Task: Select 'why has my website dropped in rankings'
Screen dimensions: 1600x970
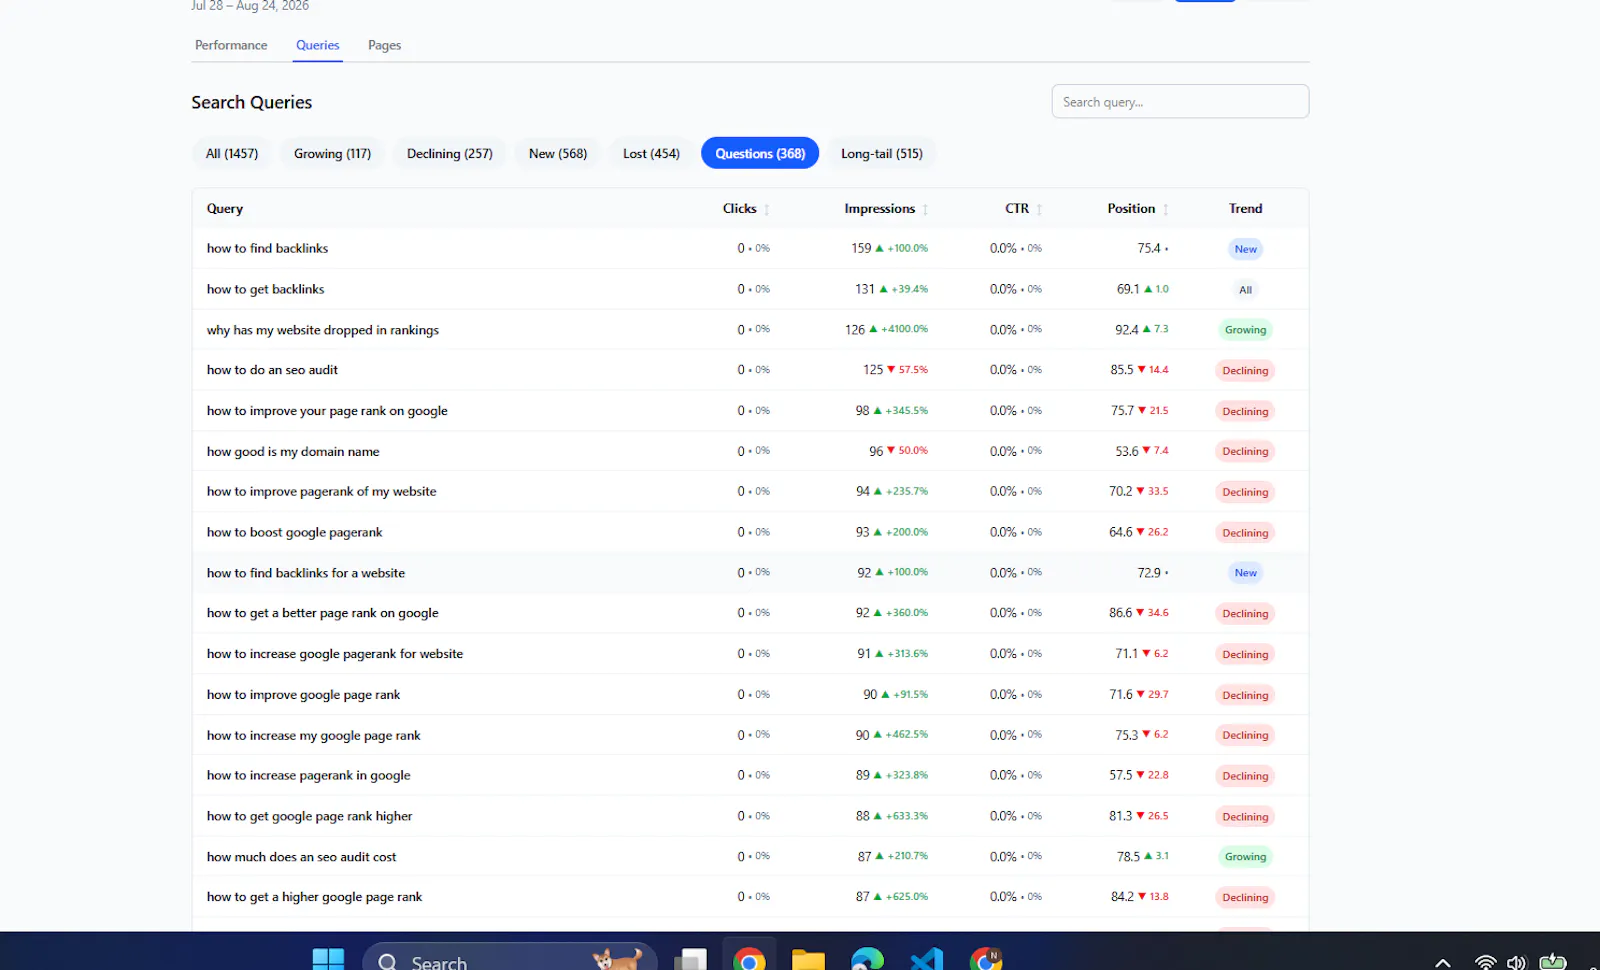Action: 322,330
